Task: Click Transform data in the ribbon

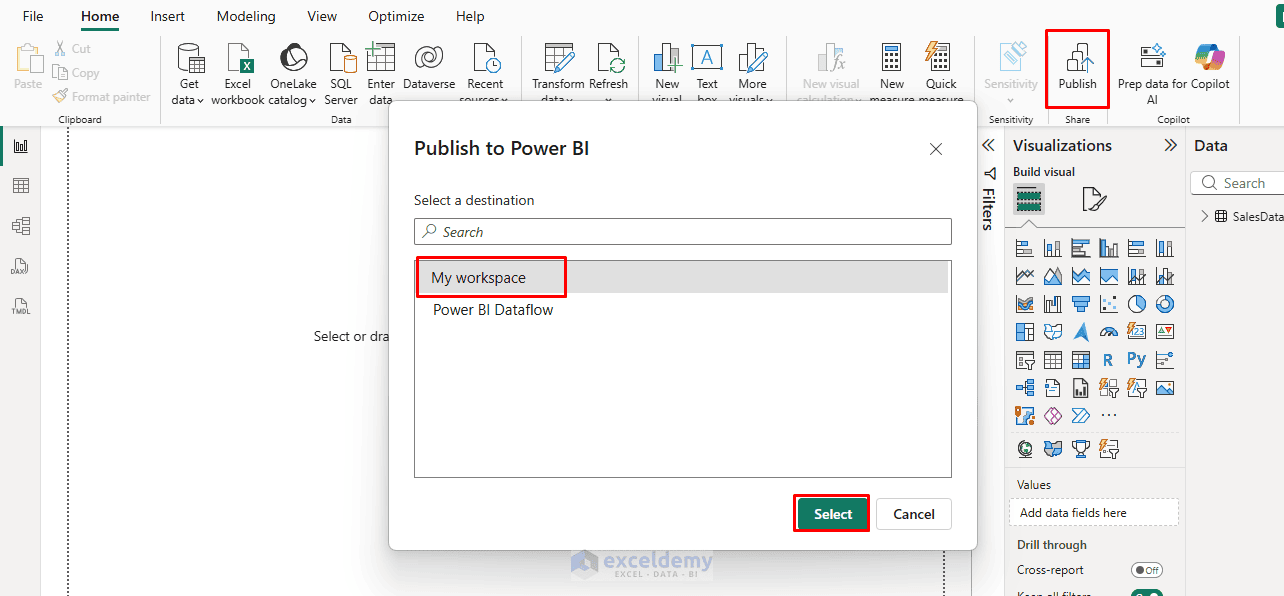Action: point(558,73)
